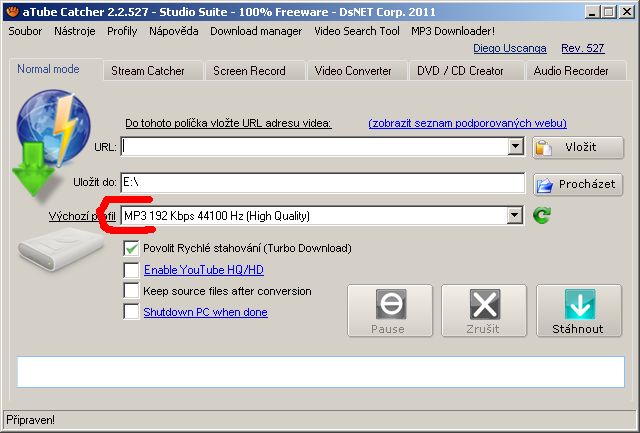Click the Připraven! status bar text
The height and width of the screenshot is (433, 640).
click(30, 420)
